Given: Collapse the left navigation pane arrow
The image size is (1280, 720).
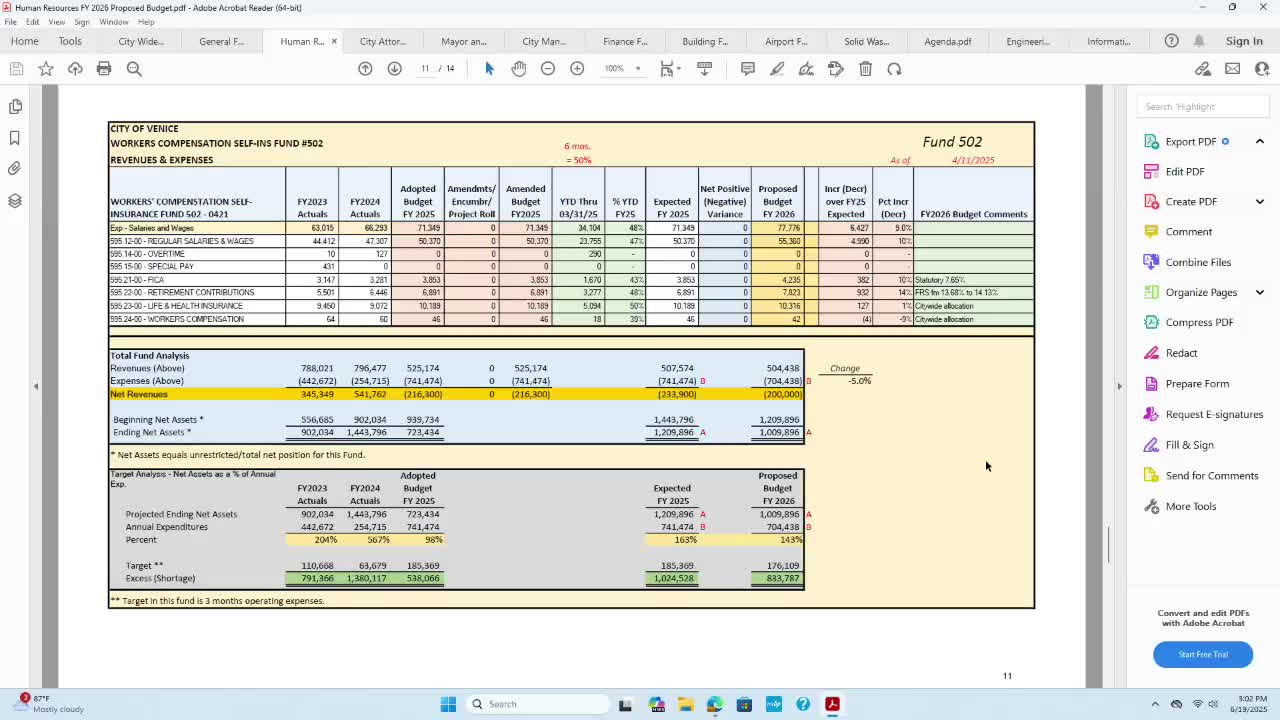Looking at the screenshot, I should coord(36,386).
